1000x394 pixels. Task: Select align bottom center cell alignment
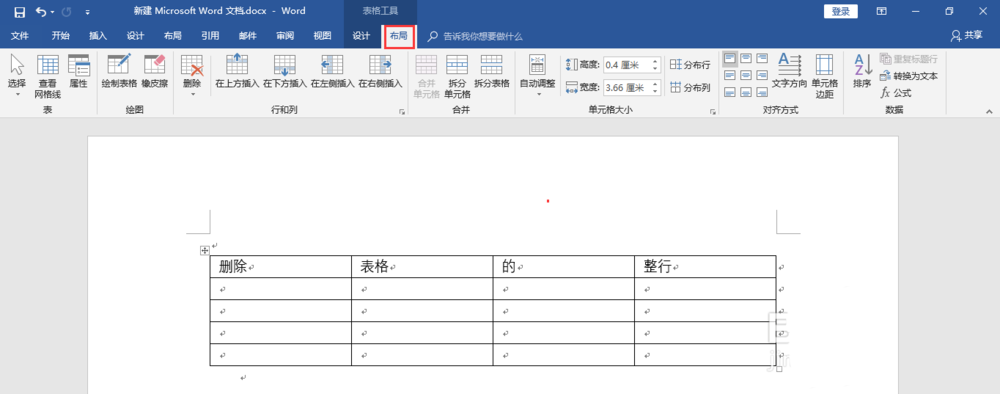click(x=746, y=92)
